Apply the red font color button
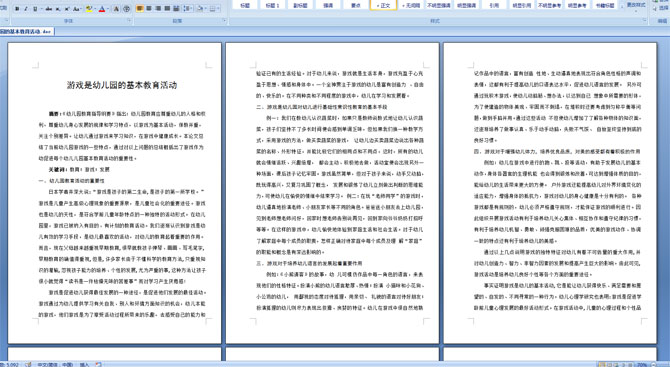 pos(102,9)
